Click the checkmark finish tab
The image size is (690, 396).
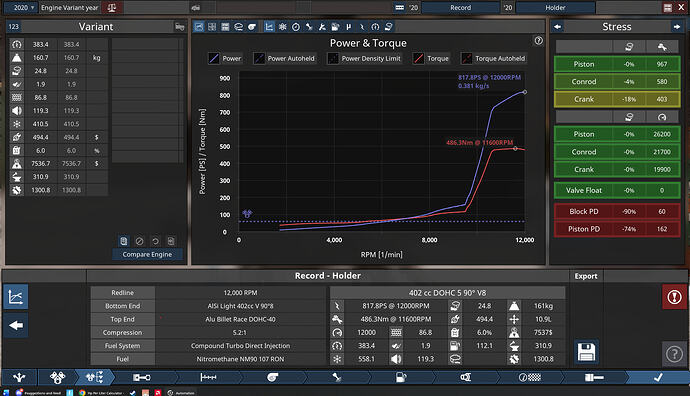pyautogui.click(x=658, y=377)
